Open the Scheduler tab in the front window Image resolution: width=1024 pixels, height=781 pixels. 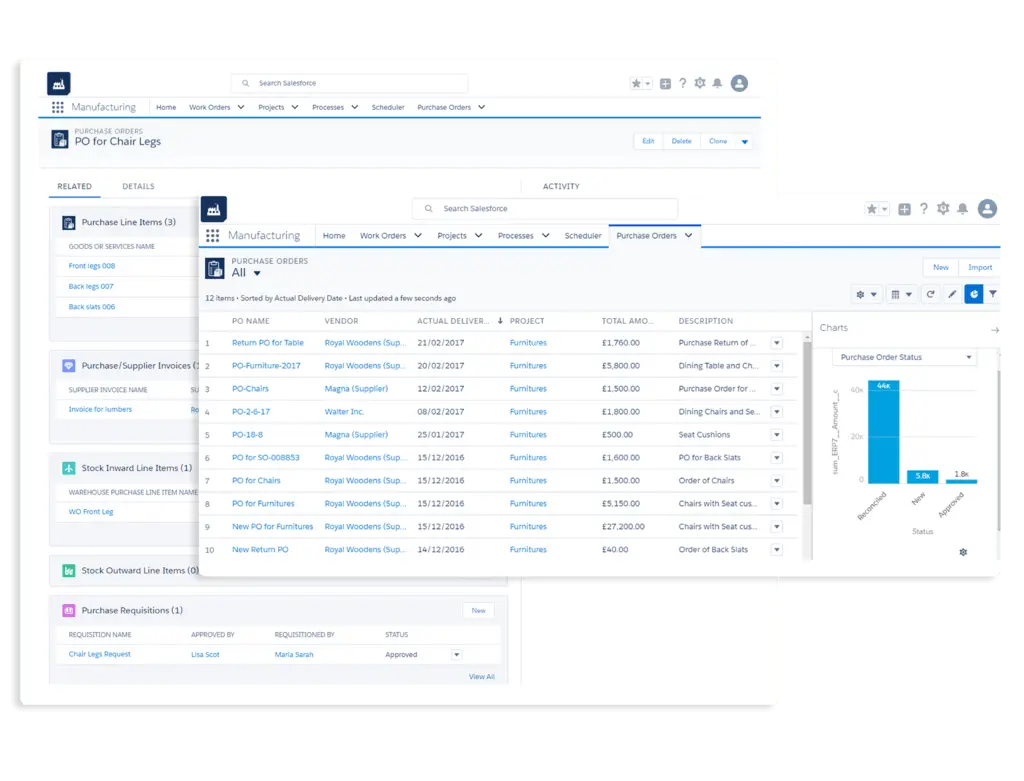pyautogui.click(x=583, y=236)
